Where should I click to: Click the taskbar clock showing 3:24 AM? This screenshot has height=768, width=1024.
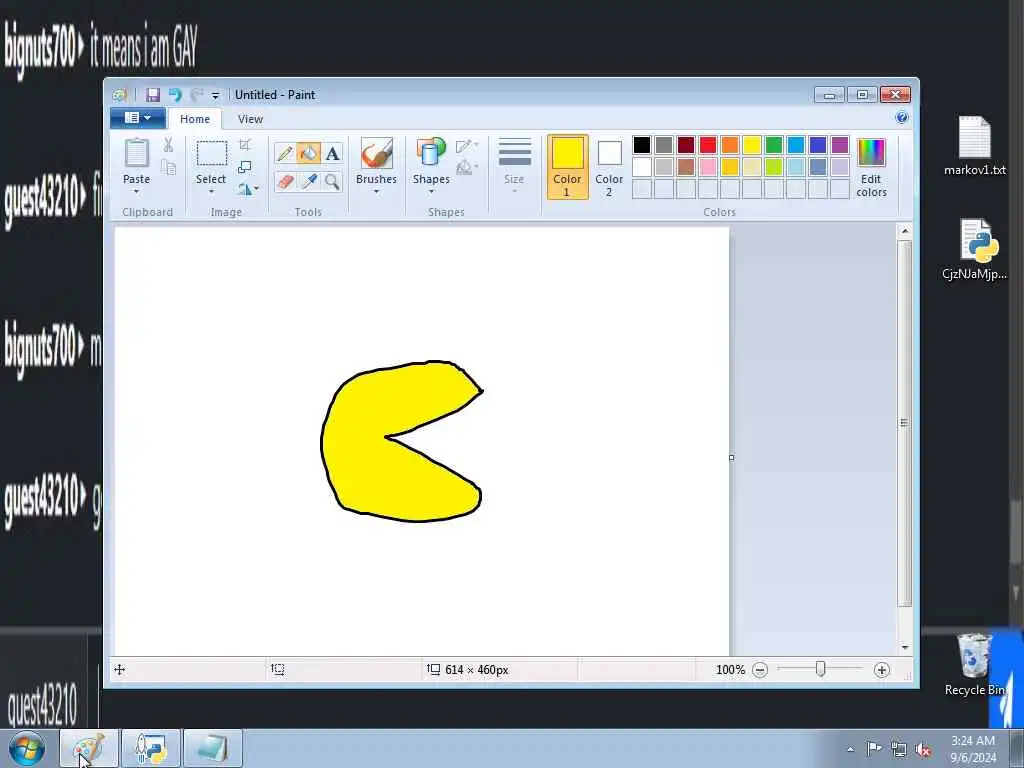[973, 749]
